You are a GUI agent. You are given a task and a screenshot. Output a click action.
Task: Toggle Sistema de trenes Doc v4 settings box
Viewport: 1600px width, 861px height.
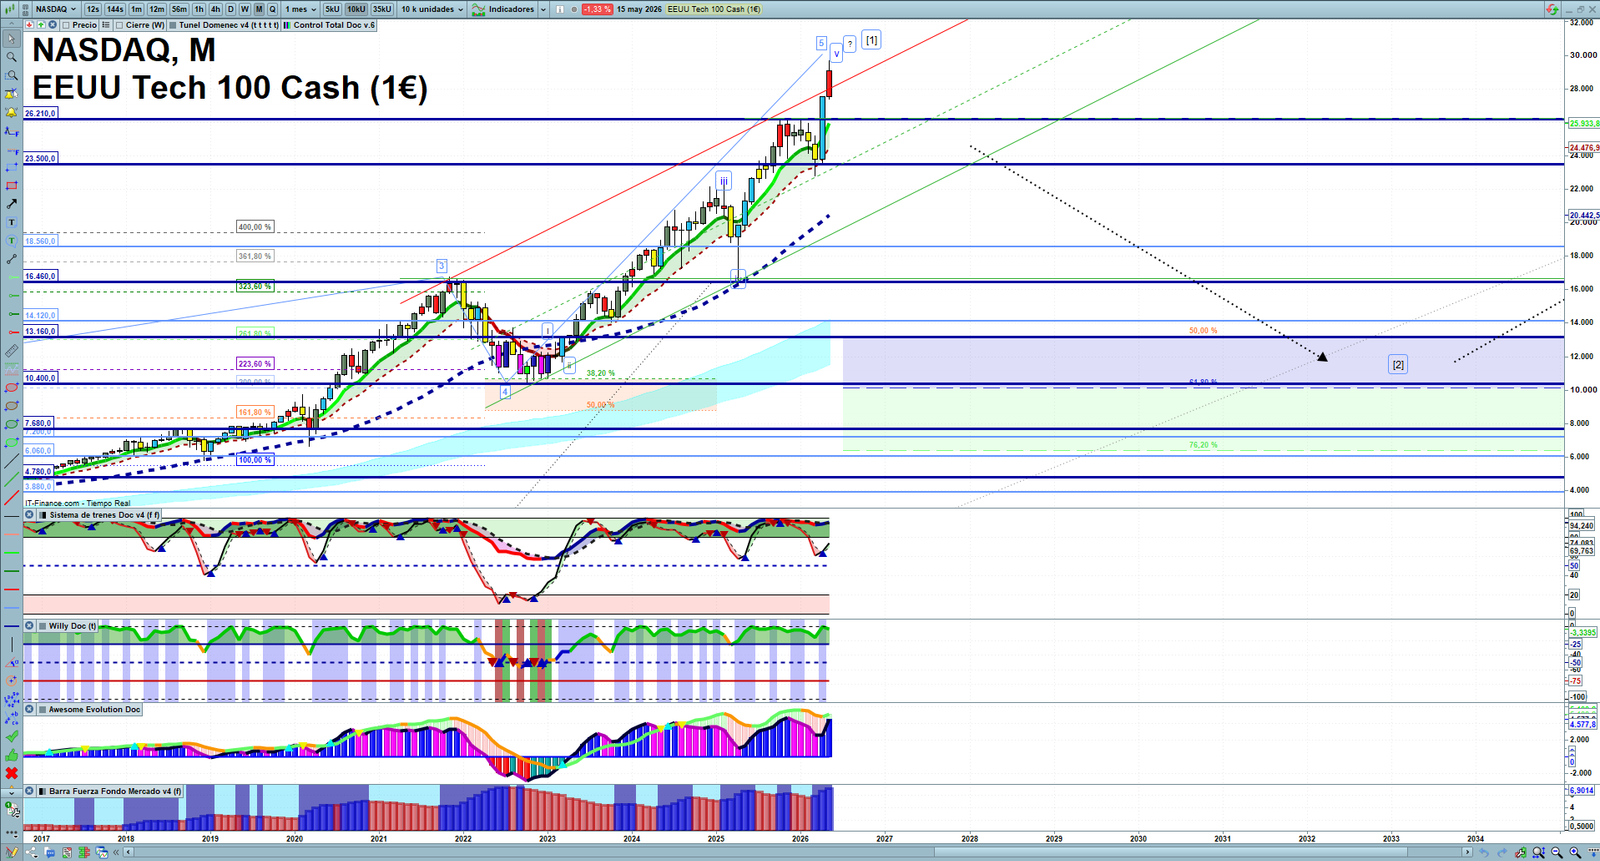(43, 515)
